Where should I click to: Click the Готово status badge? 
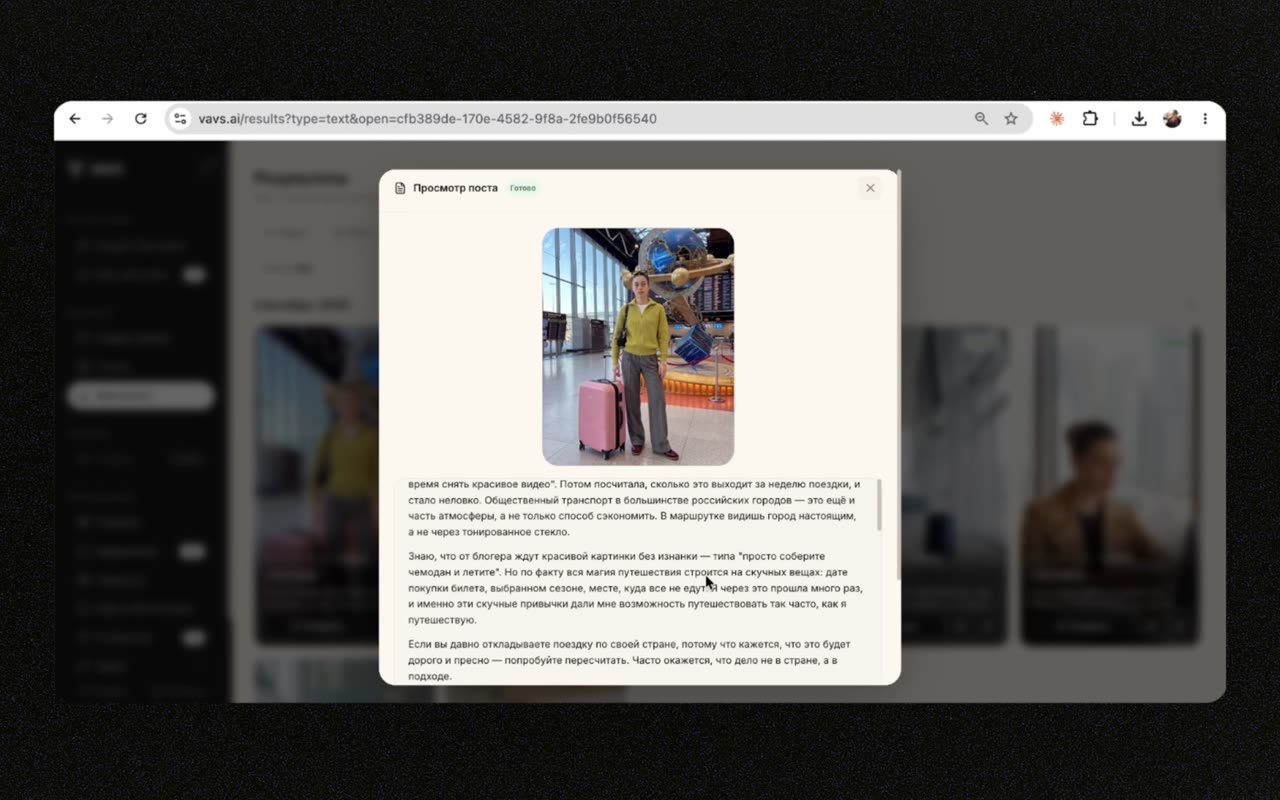click(522, 188)
